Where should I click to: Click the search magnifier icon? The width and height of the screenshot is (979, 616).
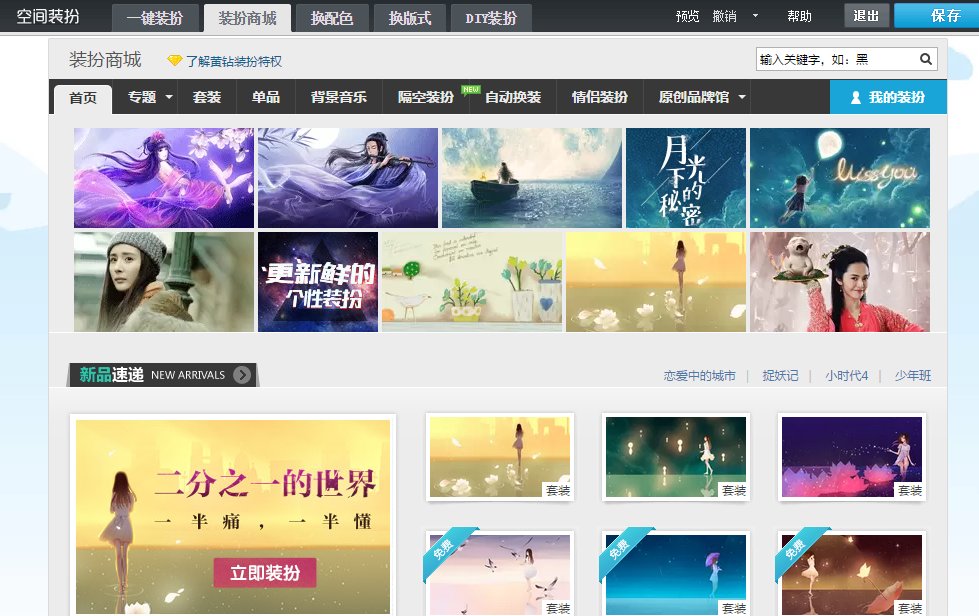926,59
